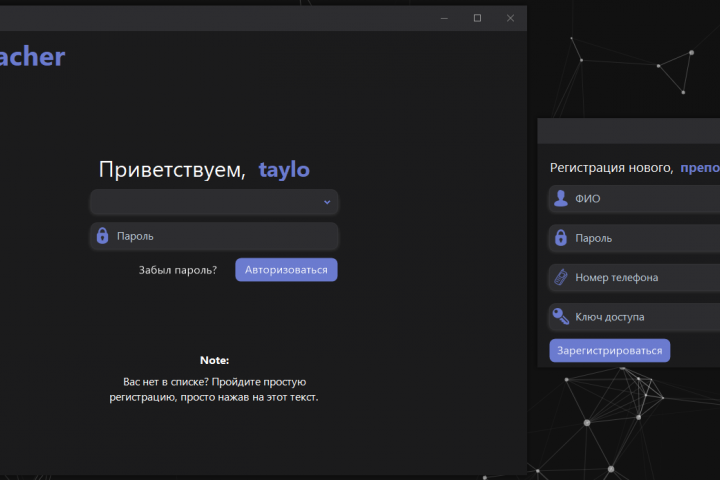
Task: Click the registration note text about Вас нет в списке
Action: click(214, 390)
